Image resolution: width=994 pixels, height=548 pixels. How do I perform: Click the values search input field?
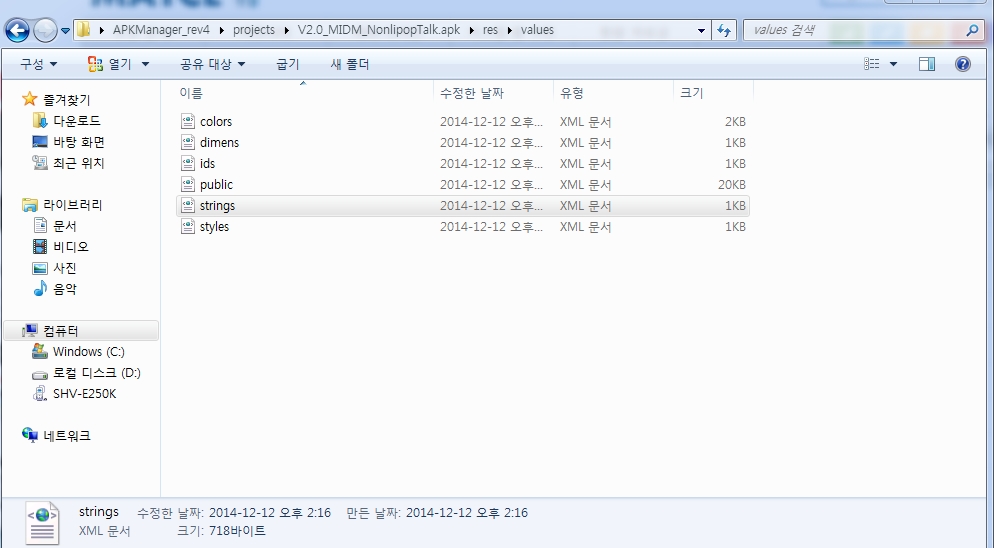[850, 30]
